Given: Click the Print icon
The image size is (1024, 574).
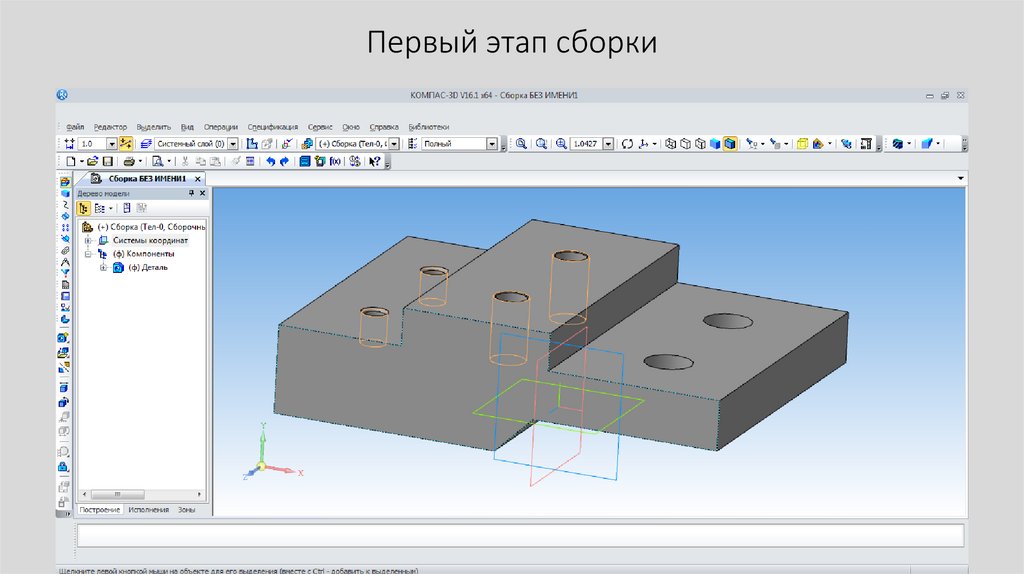Looking at the screenshot, I should 129,161.
